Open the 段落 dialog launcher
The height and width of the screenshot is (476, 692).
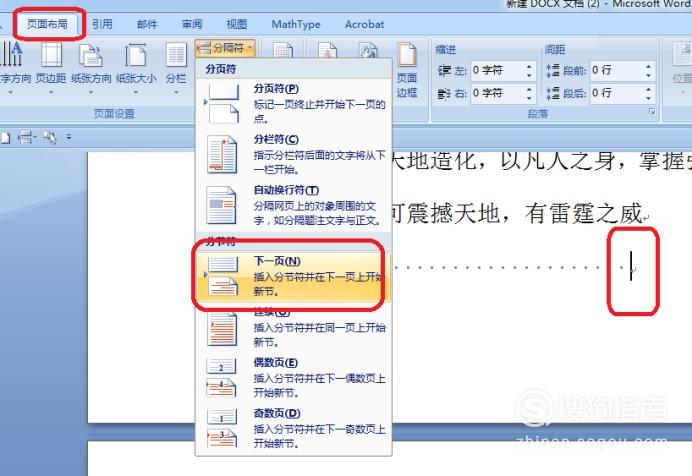(x=652, y=112)
